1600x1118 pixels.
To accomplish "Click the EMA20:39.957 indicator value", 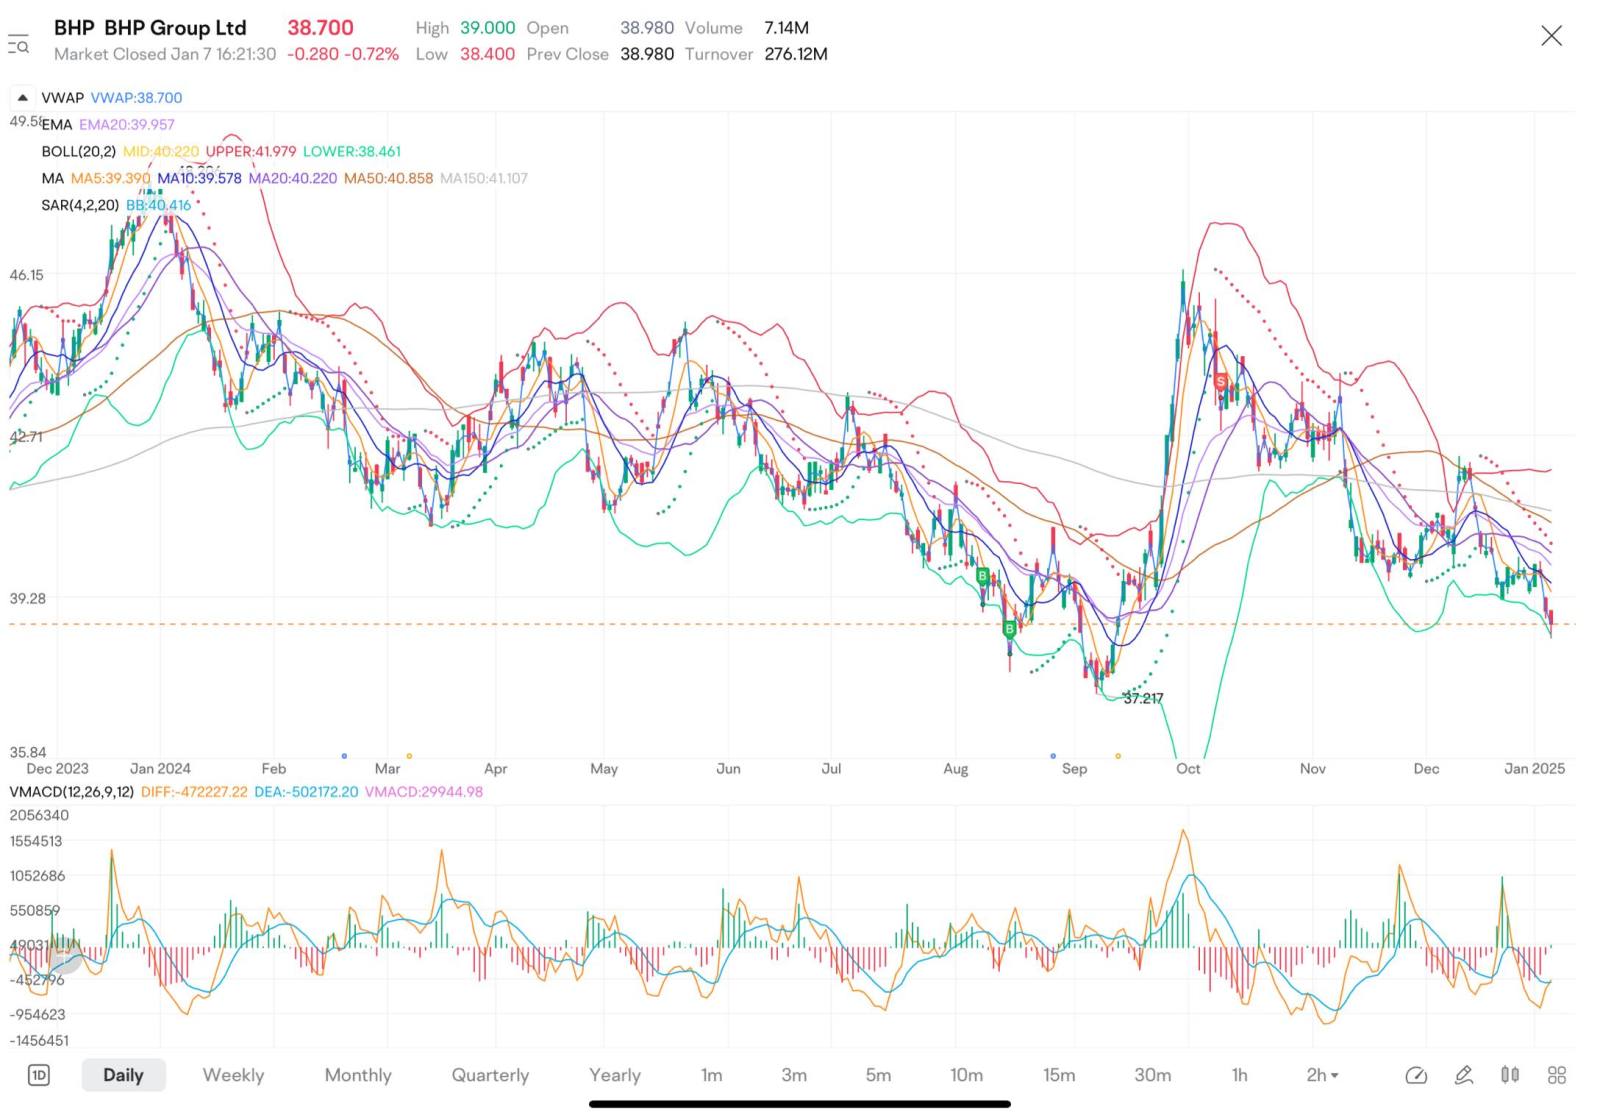I will [x=127, y=124].
